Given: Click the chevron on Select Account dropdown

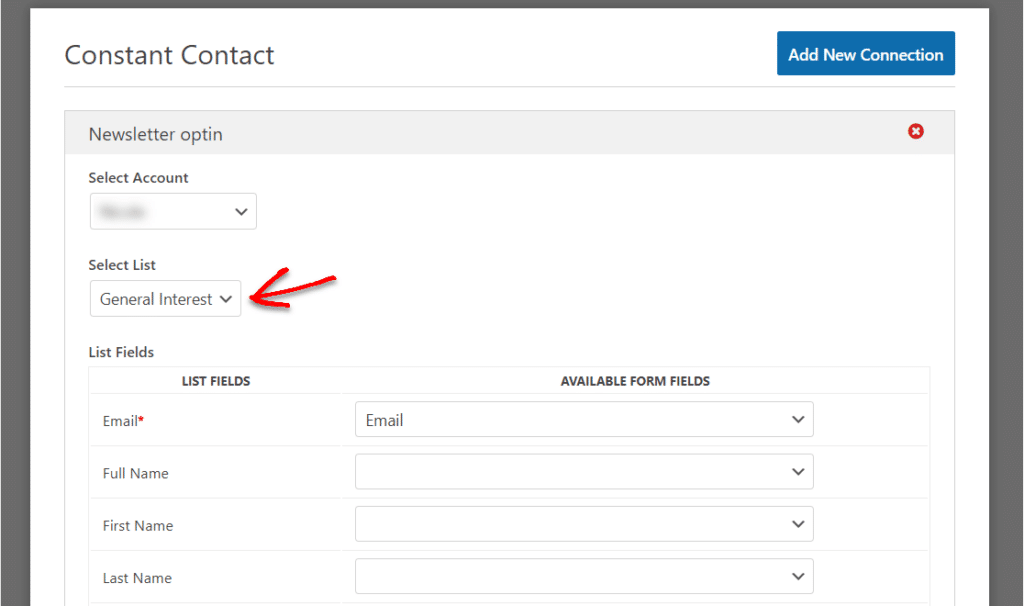Looking at the screenshot, I should (241, 211).
